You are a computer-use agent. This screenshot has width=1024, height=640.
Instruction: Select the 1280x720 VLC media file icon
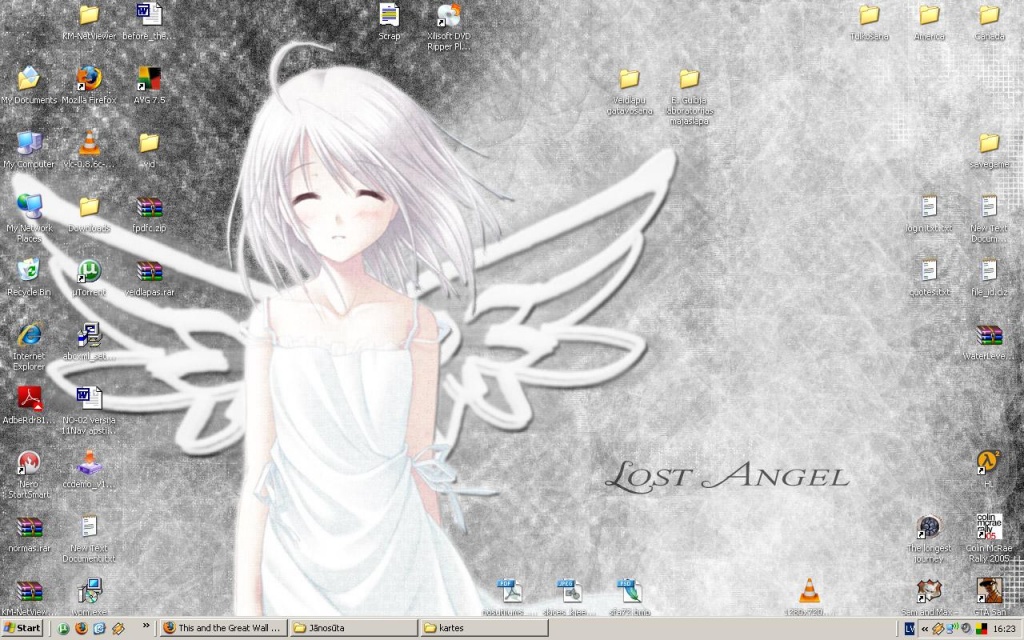pyautogui.click(x=809, y=597)
